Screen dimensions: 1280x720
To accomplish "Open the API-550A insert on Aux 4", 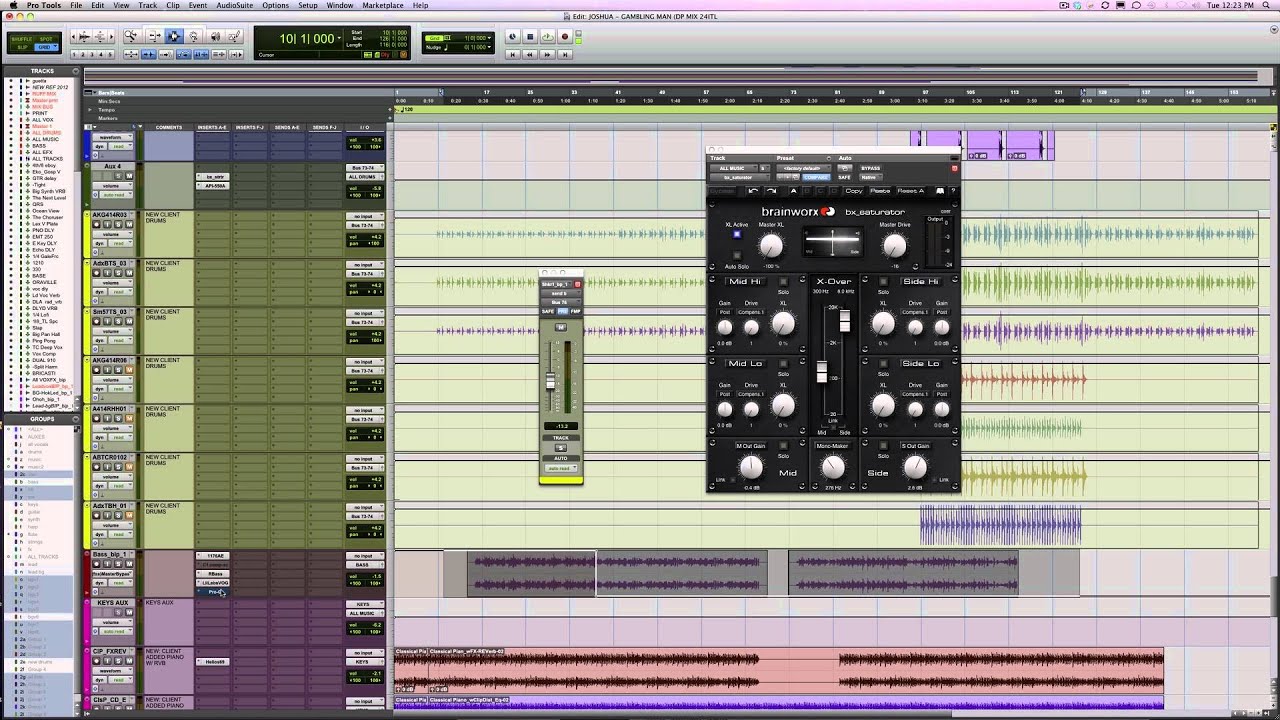I will [x=214, y=186].
